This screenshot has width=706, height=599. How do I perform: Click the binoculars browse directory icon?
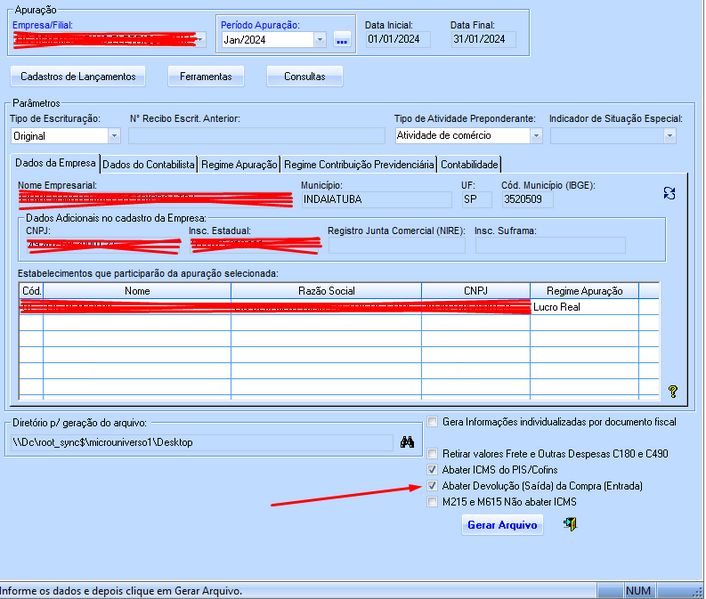click(x=407, y=442)
